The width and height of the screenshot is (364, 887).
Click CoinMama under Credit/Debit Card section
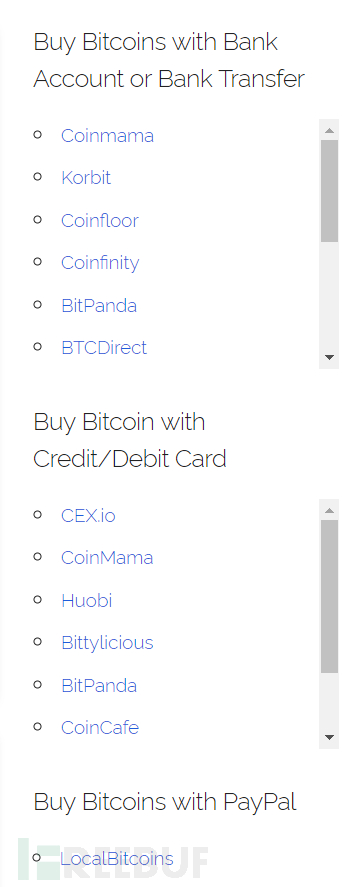pos(107,558)
